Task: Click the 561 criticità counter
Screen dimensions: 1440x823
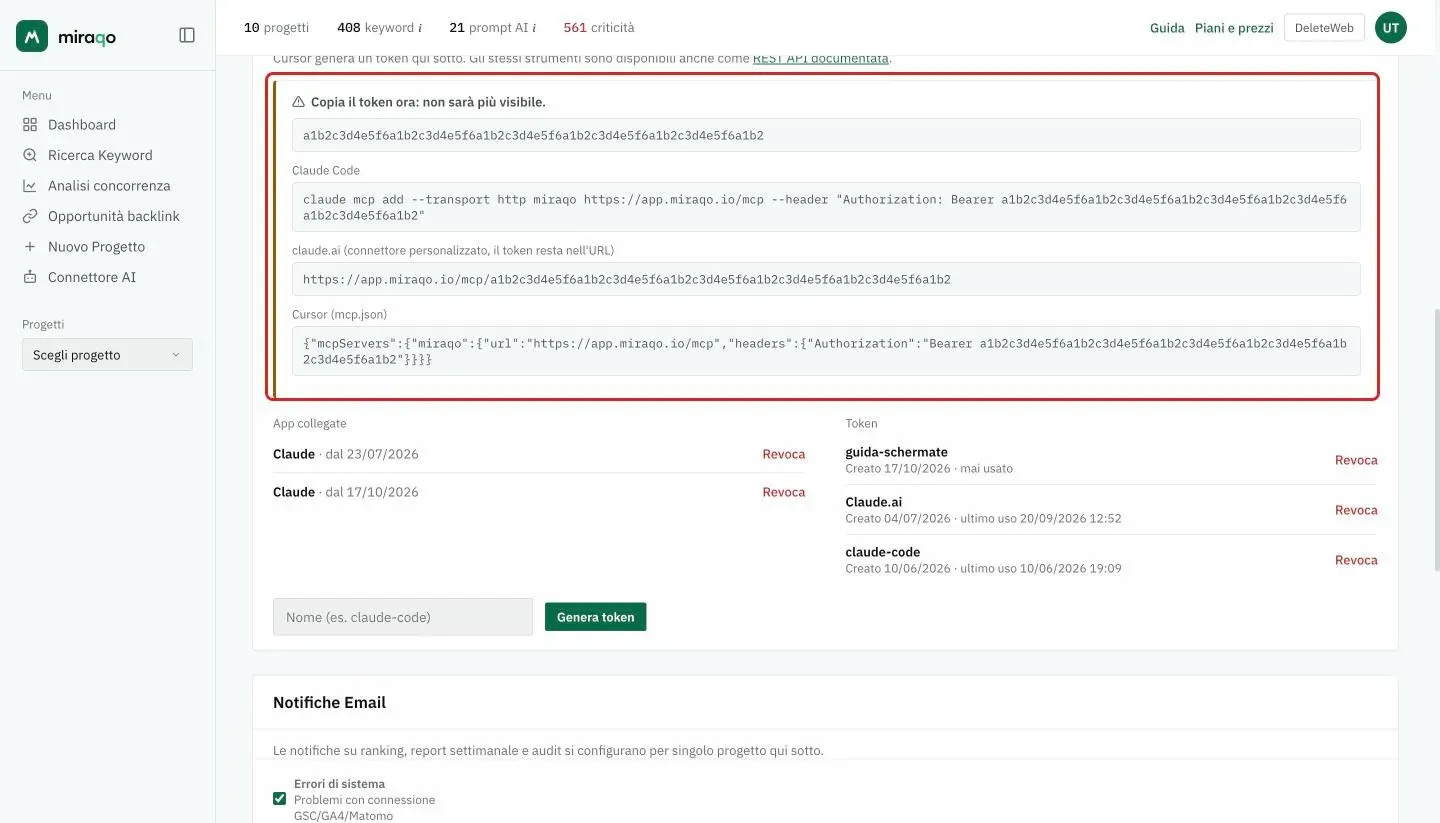Action: (599, 28)
